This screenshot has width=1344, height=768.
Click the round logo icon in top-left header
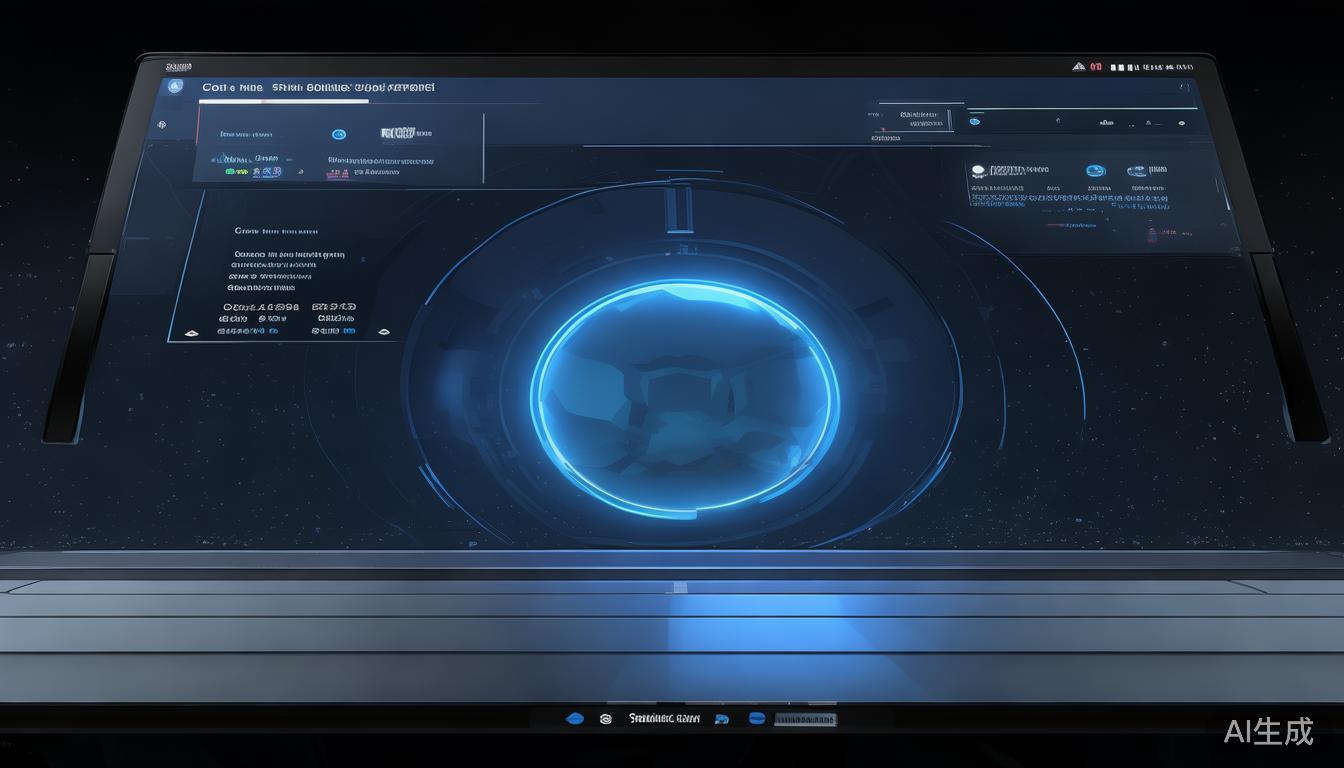[177, 87]
